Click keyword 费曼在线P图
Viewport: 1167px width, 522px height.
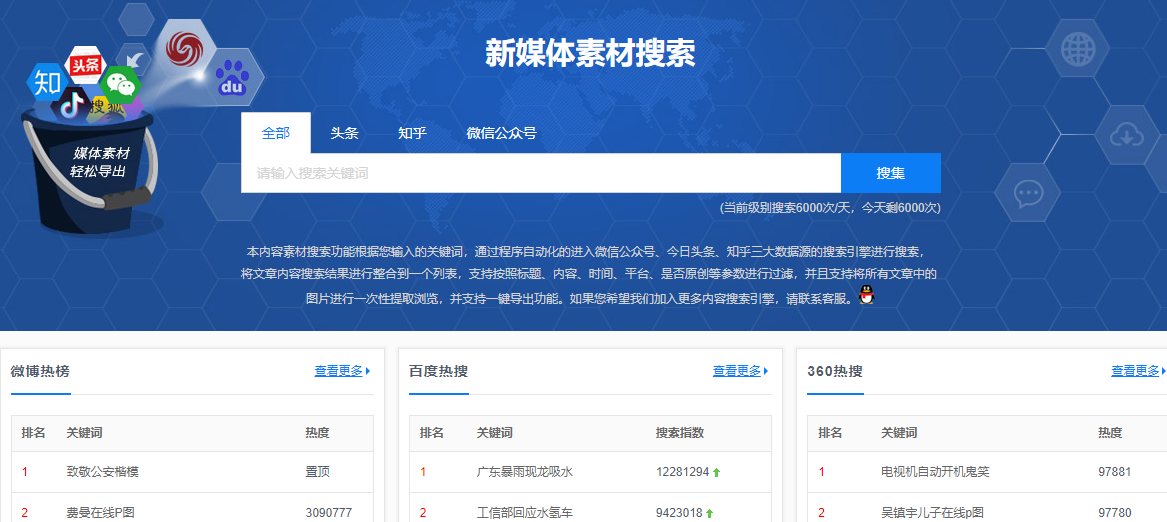click(x=100, y=513)
